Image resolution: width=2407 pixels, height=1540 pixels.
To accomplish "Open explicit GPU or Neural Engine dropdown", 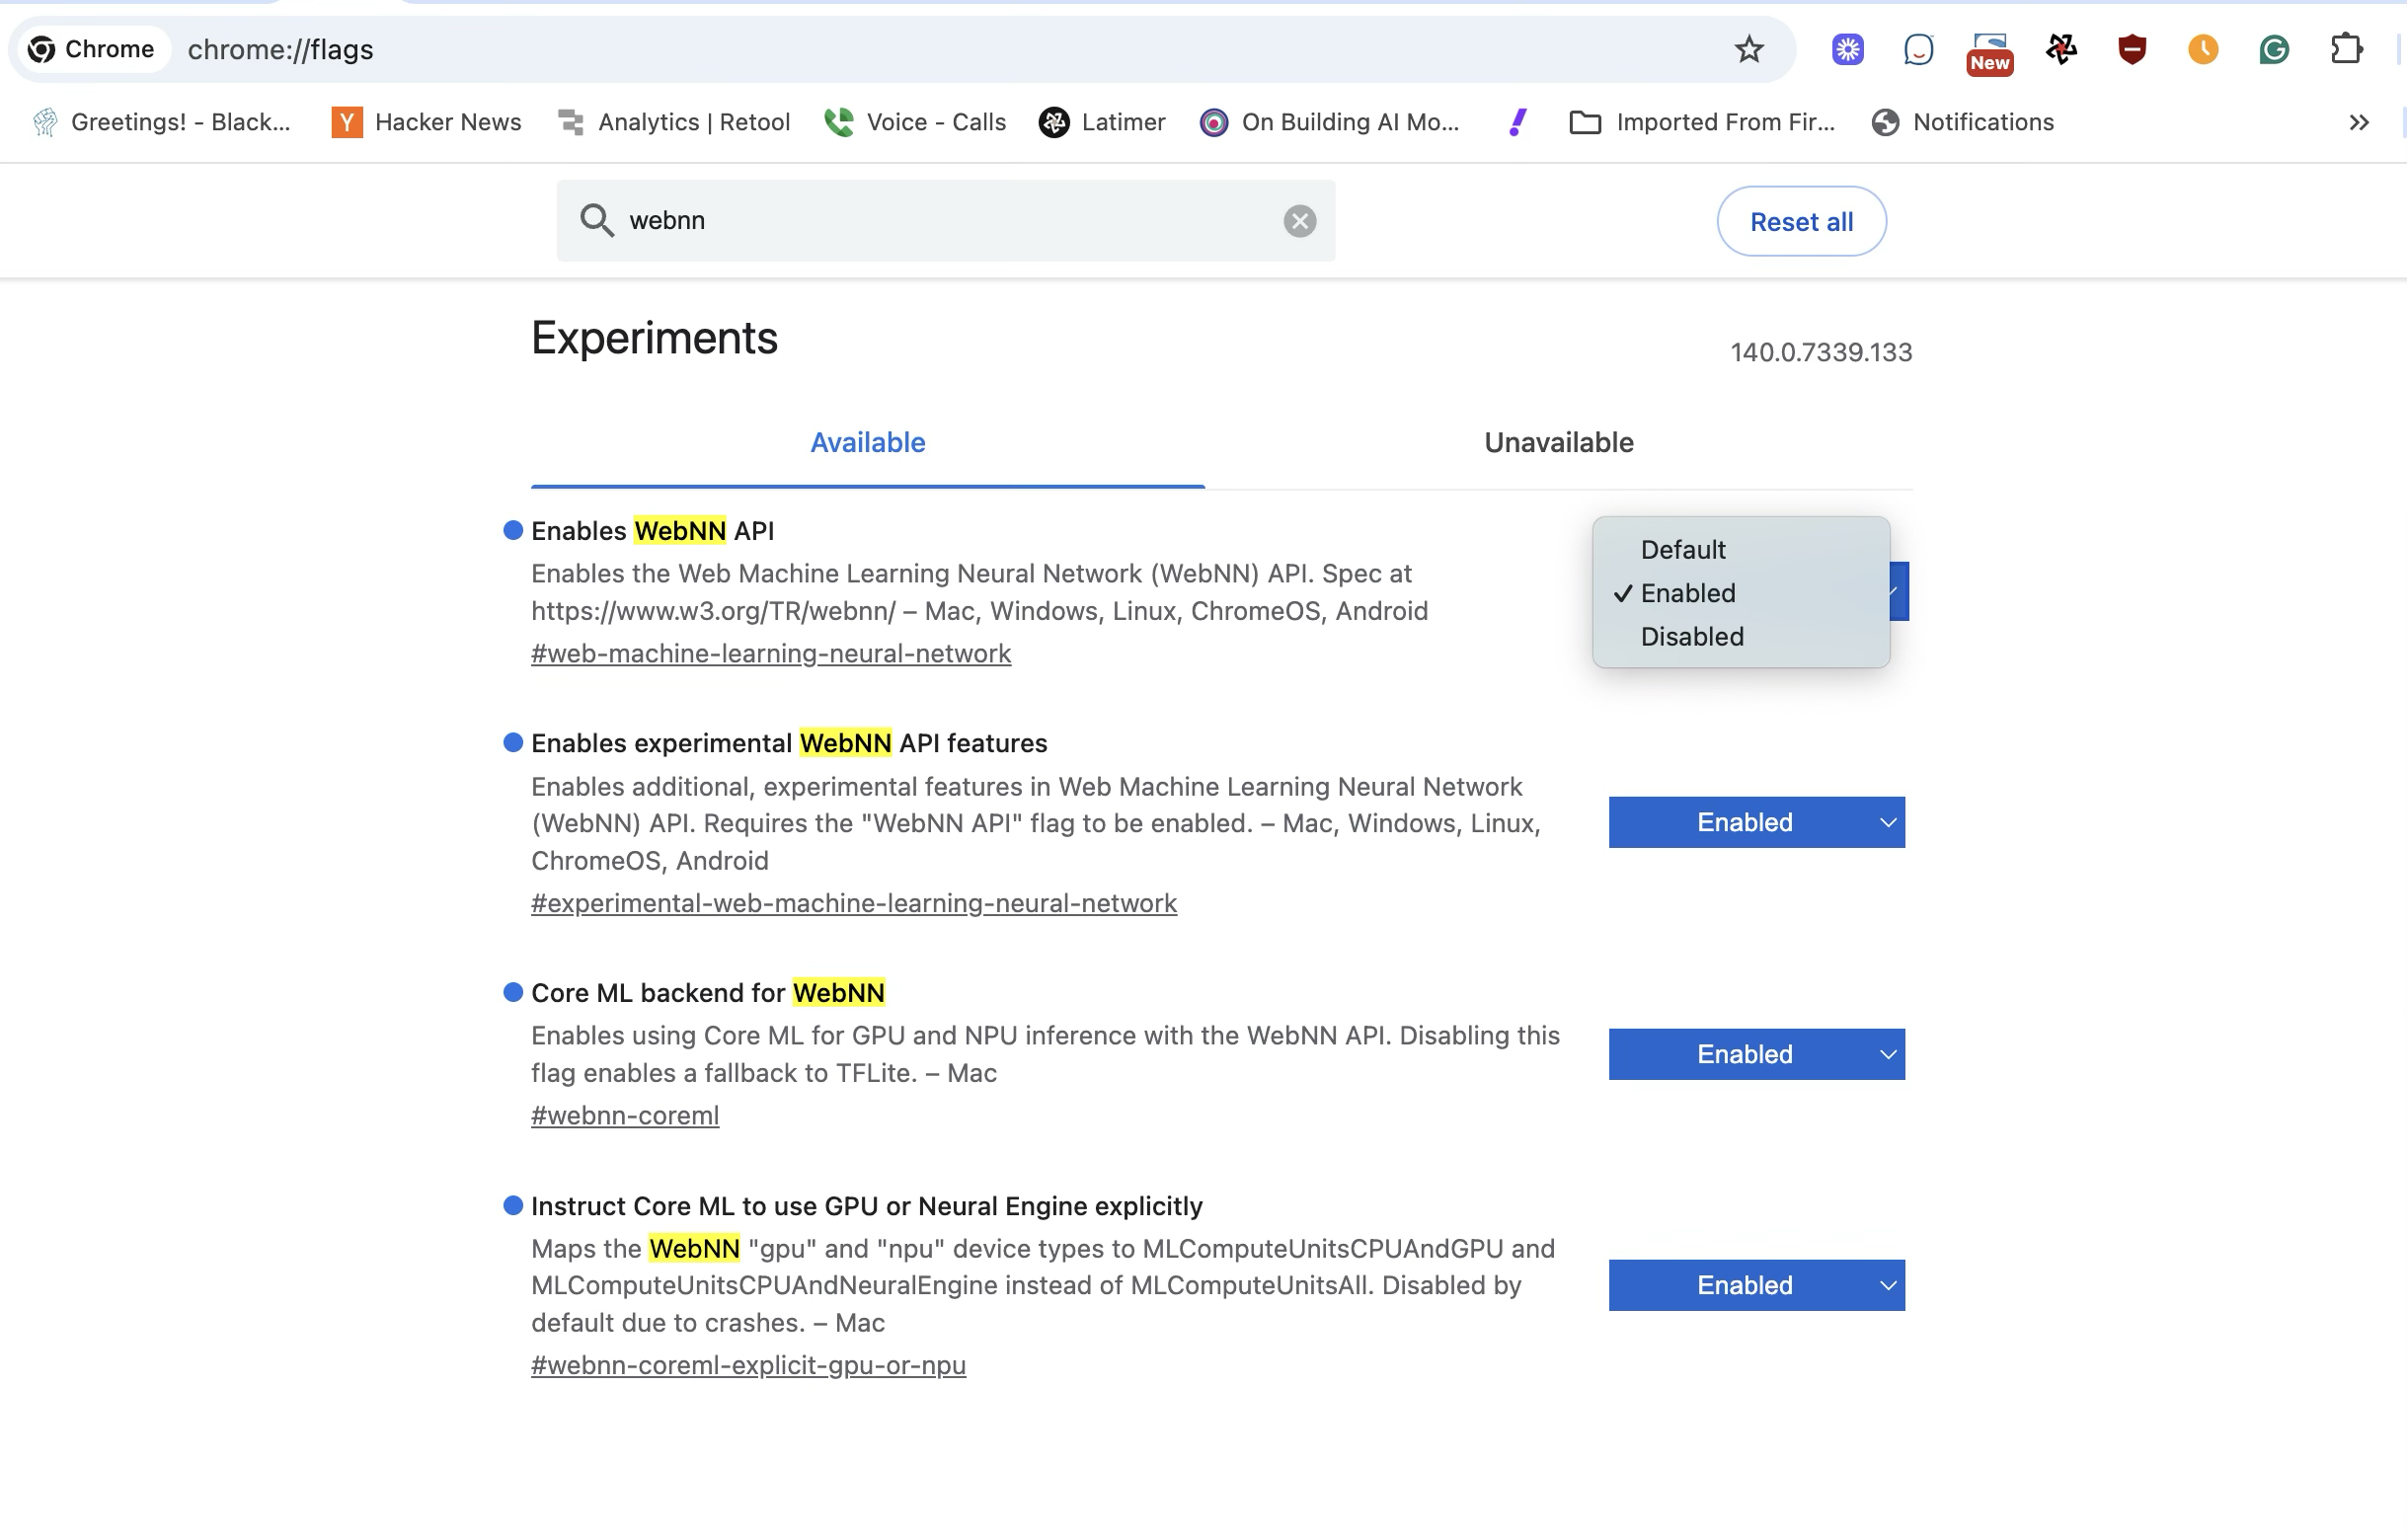I will (1755, 1285).
